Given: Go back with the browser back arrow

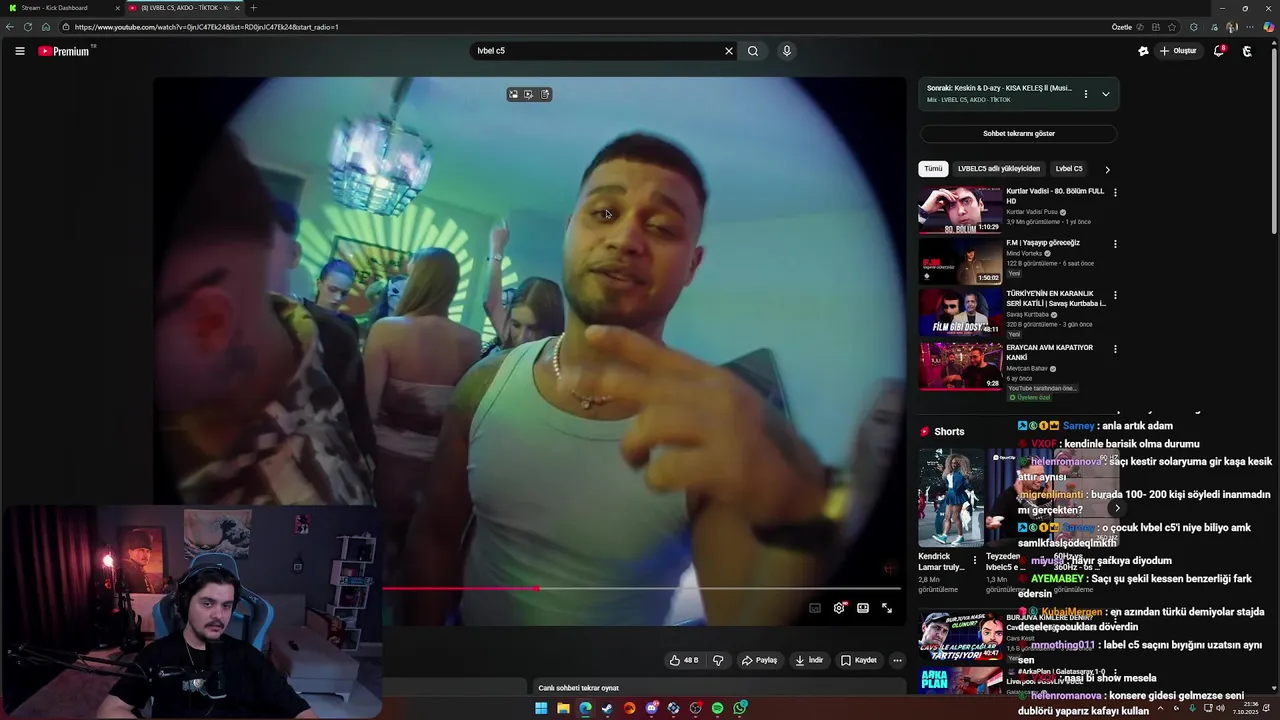Looking at the screenshot, I should (10, 27).
